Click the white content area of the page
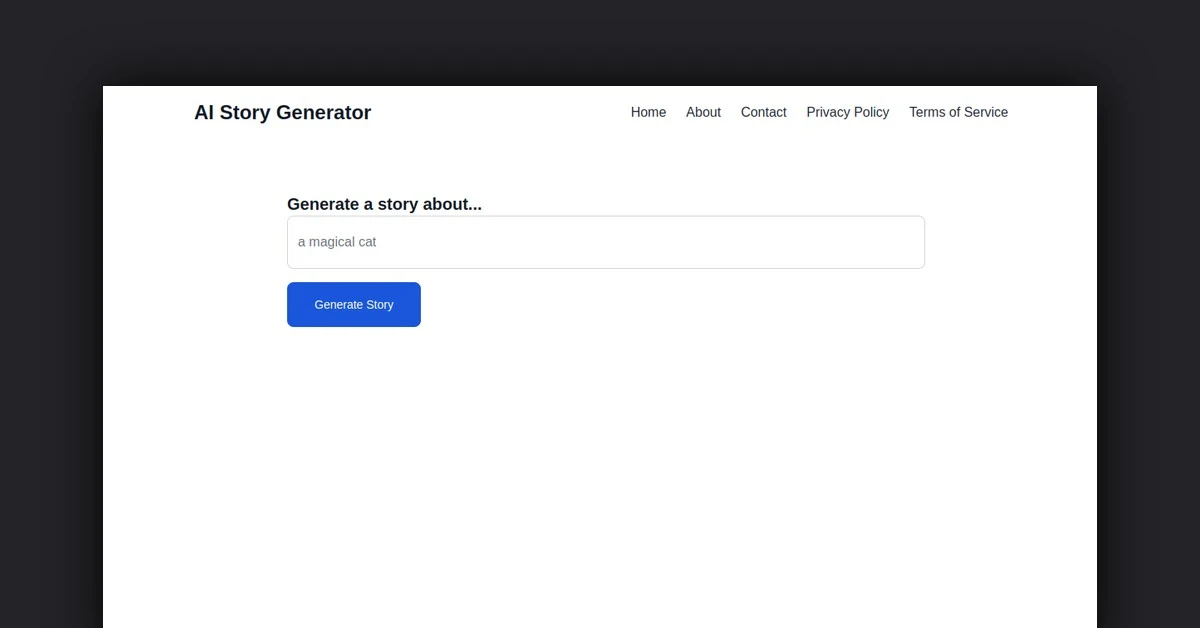Viewport: 1200px width, 628px height. coord(600,450)
